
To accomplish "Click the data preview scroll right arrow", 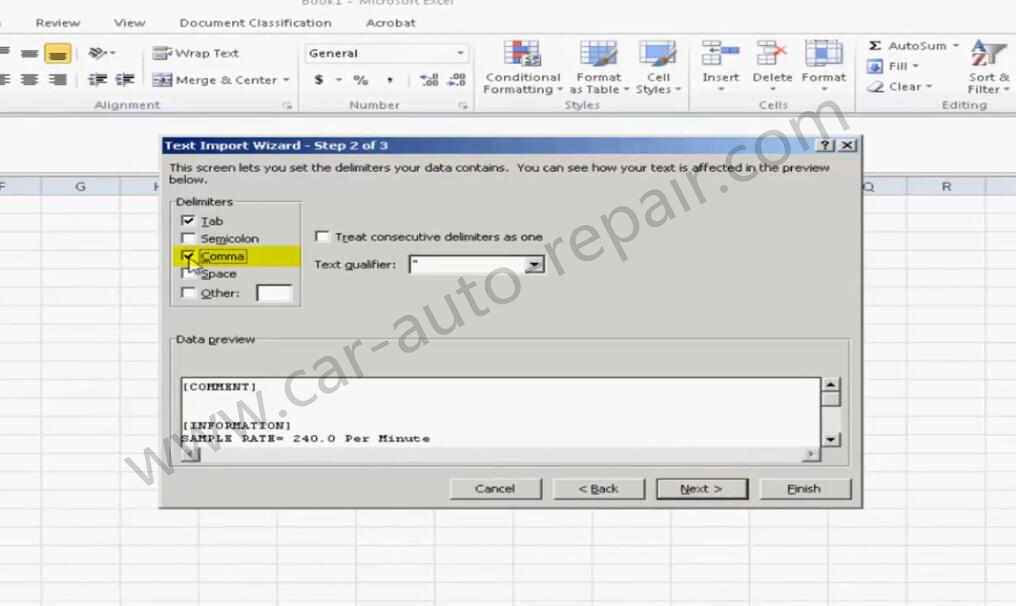I will (811, 454).
